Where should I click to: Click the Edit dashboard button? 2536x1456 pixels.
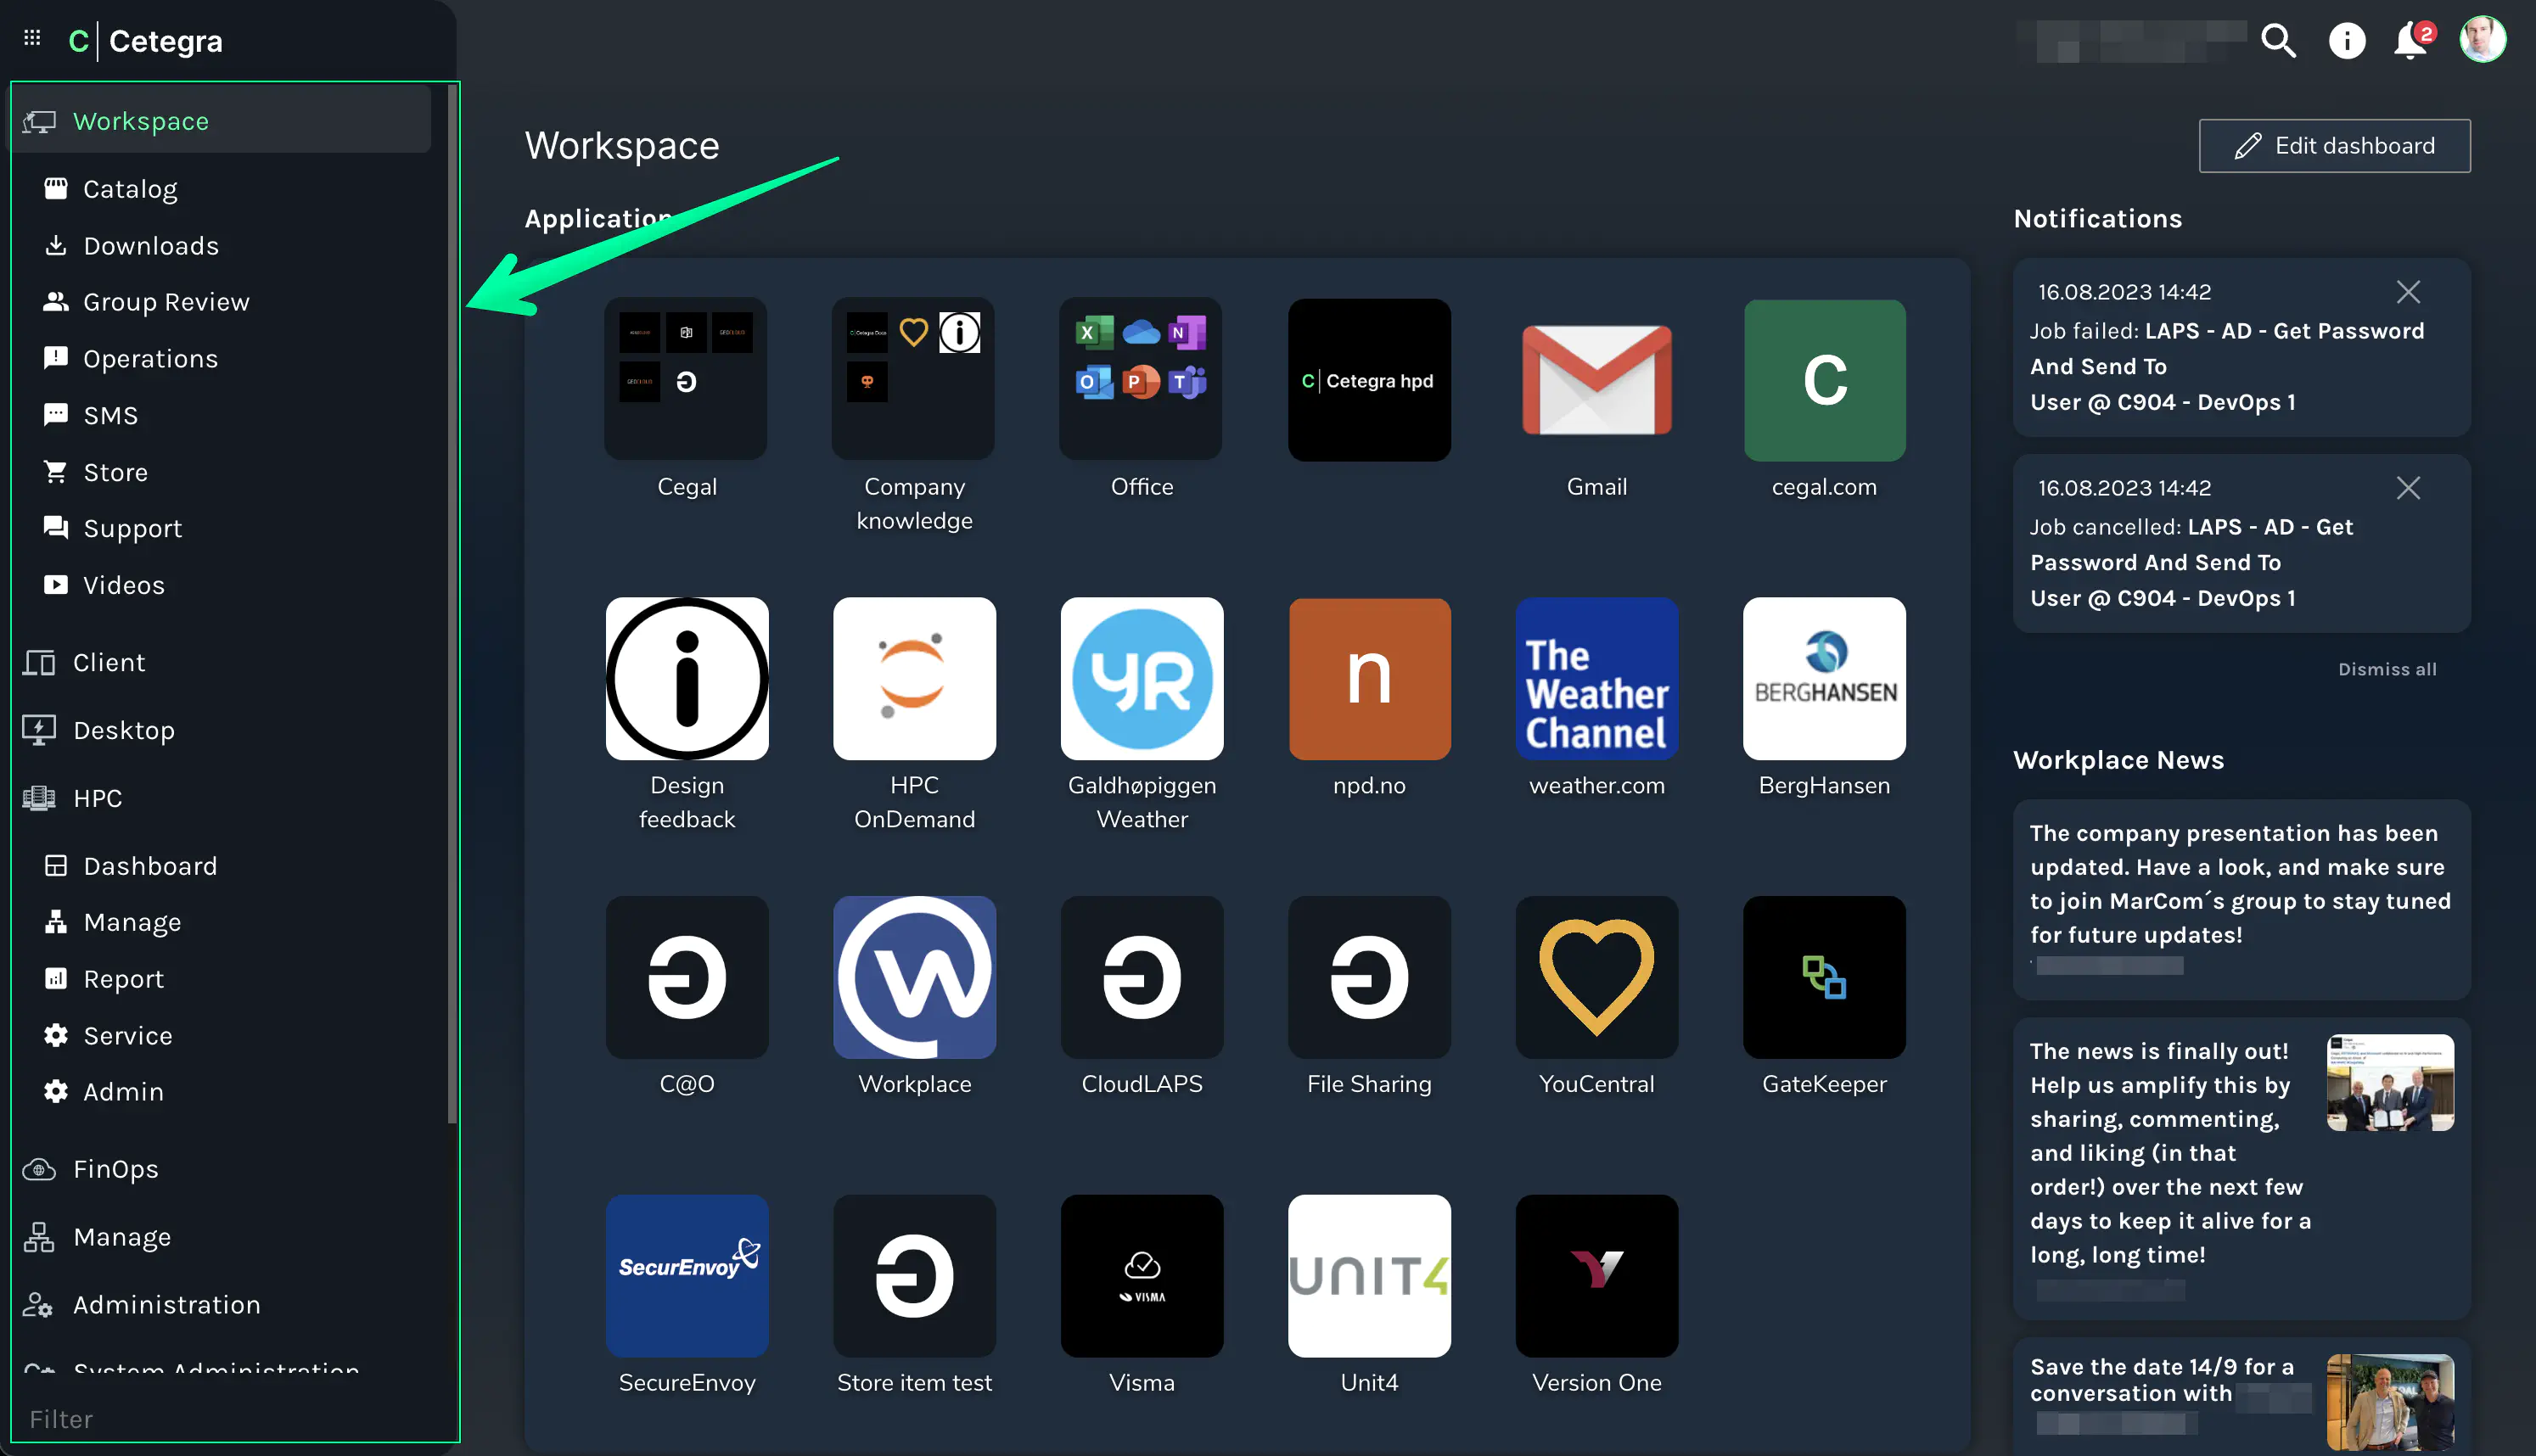[x=2334, y=146]
